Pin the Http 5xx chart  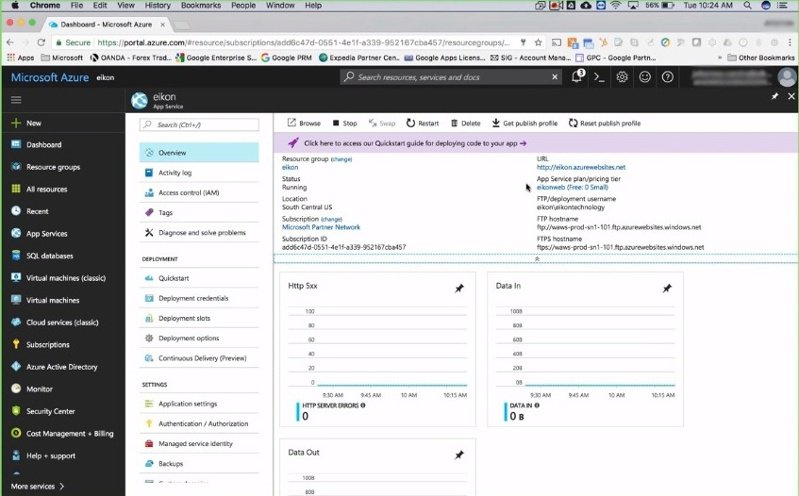pyautogui.click(x=459, y=289)
